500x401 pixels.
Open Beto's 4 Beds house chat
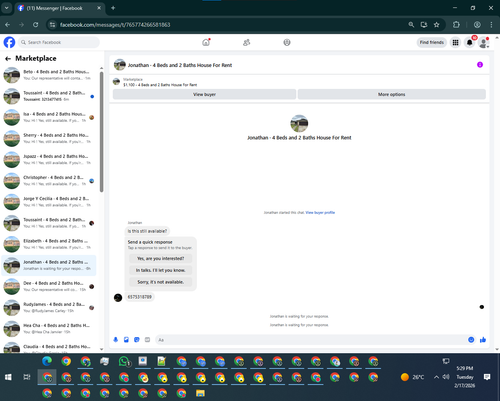(49, 75)
